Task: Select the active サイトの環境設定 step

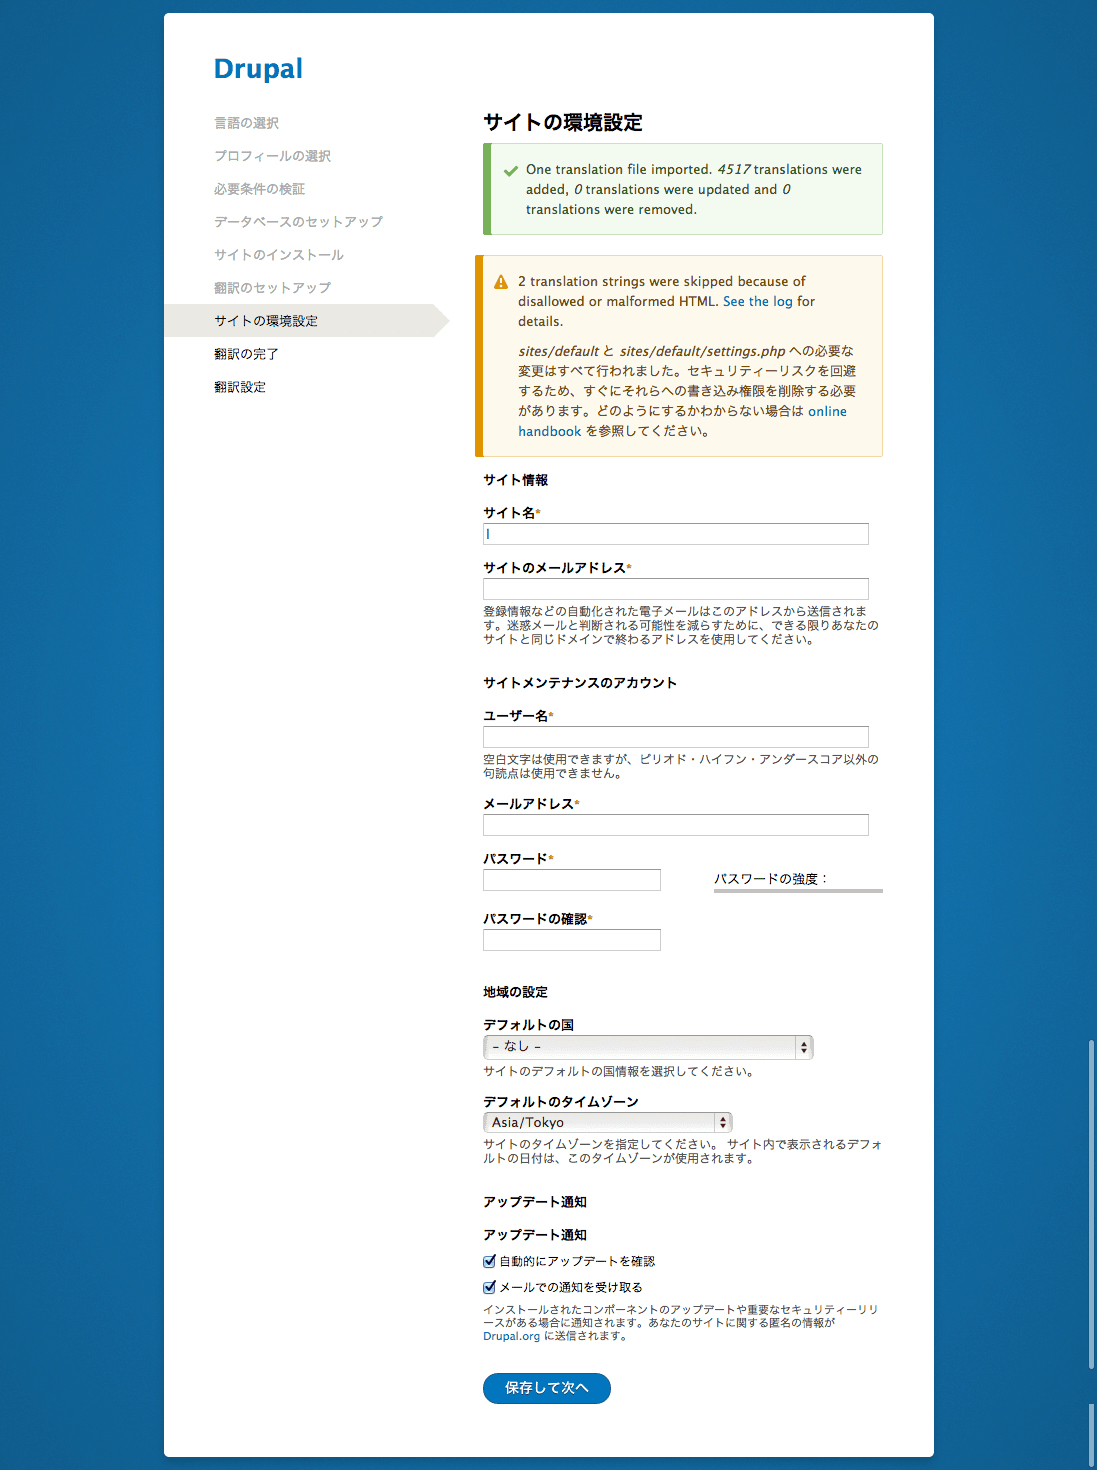Action: pos(306,321)
